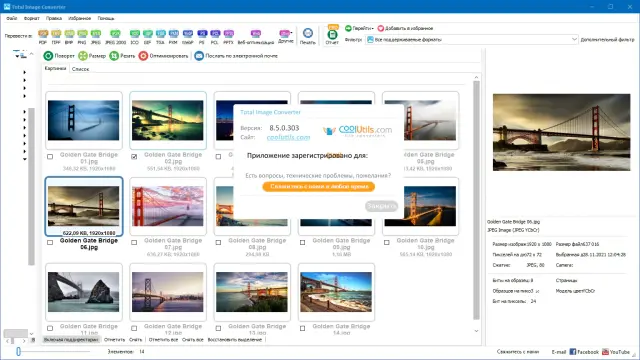
Task: Open the Правка menu
Action: pos(54,18)
